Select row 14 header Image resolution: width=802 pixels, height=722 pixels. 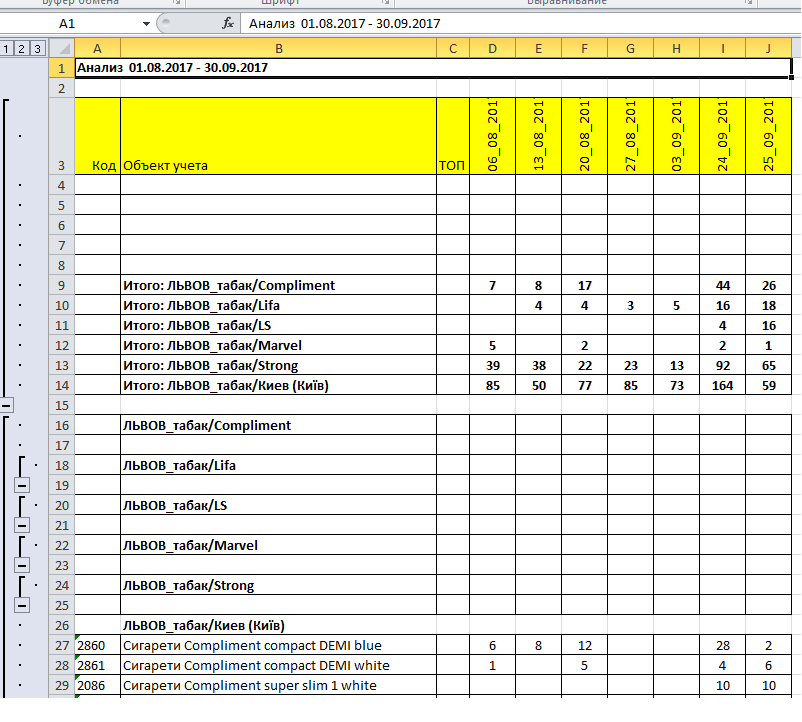pyautogui.click(x=61, y=386)
